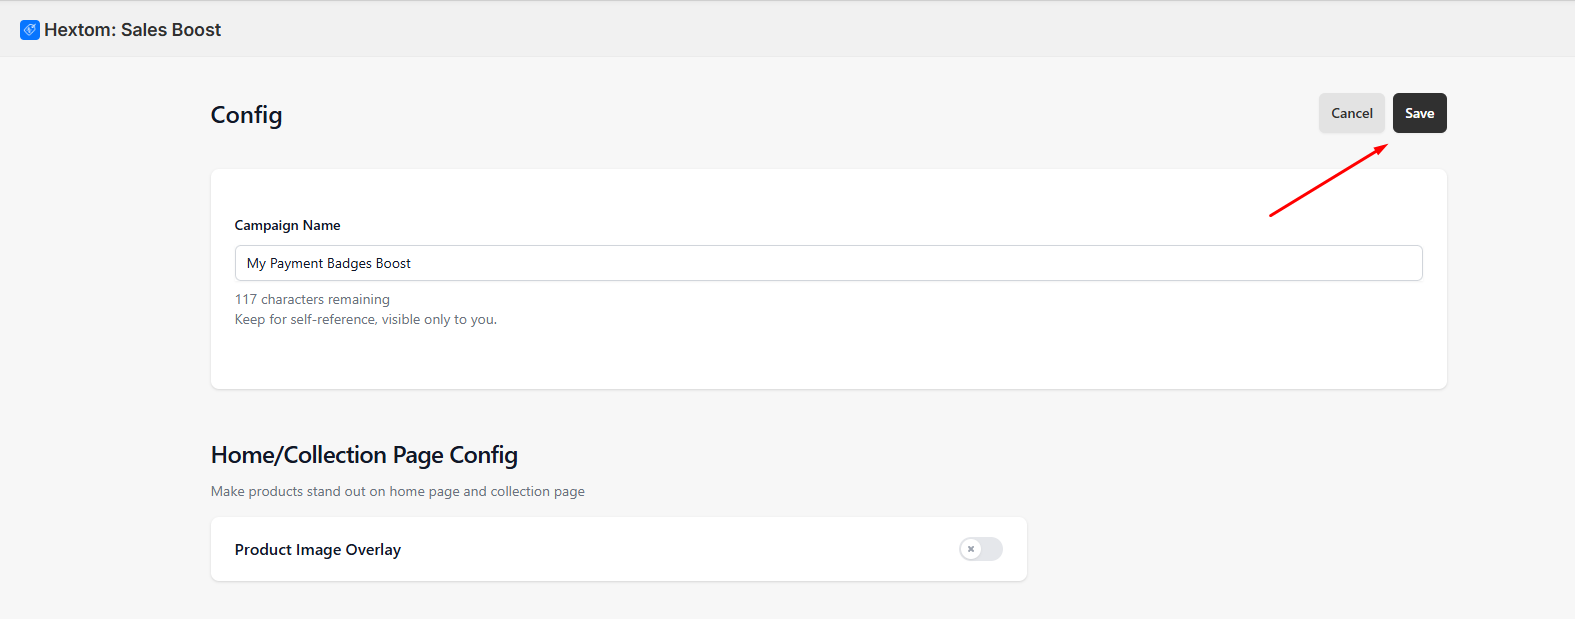
Task: Focus the Campaign Name text field
Action: (828, 263)
